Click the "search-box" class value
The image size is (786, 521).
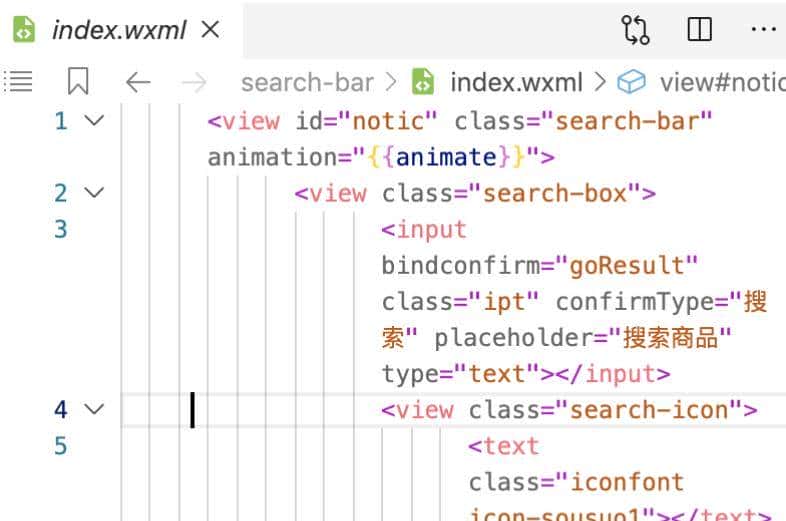(554, 193)
